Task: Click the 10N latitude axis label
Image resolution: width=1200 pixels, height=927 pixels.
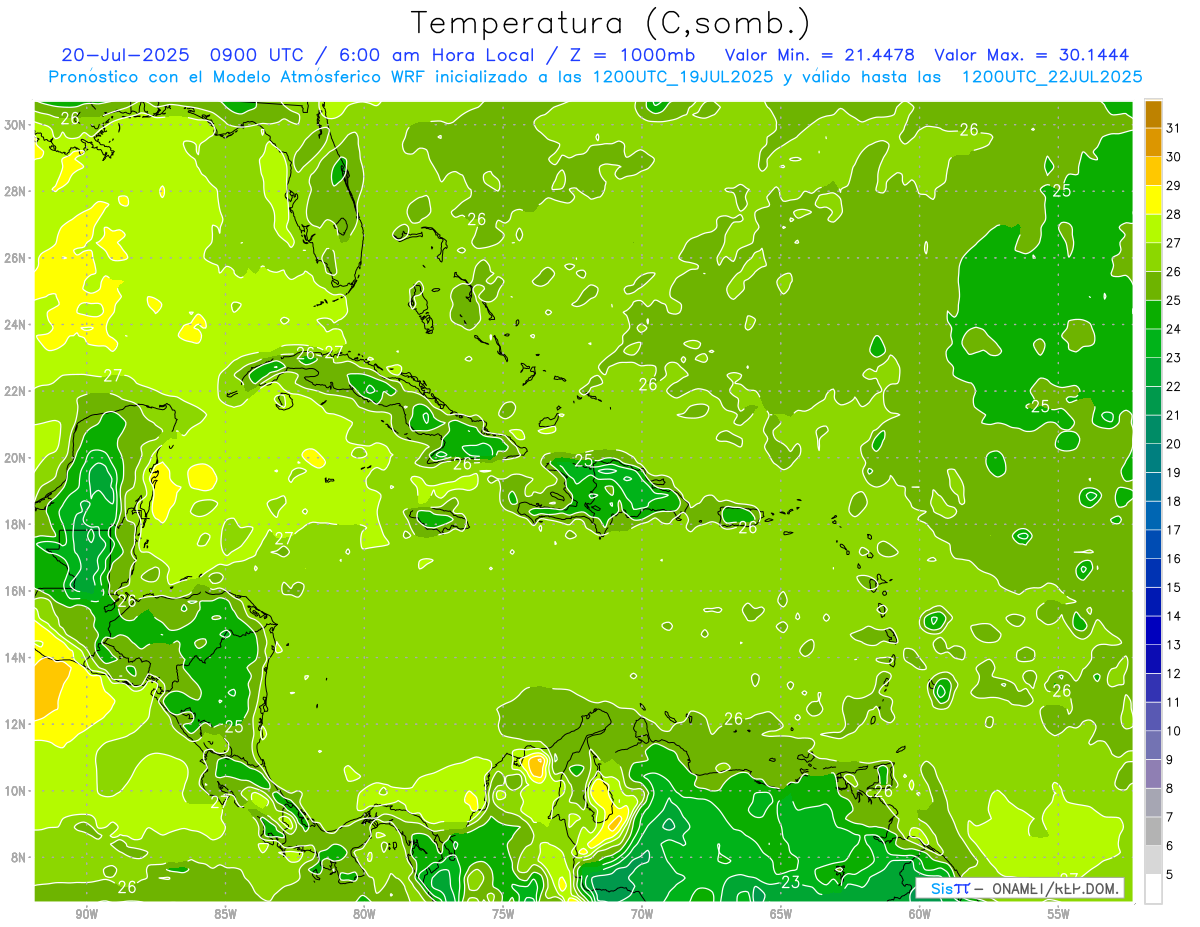Action: pyautogui.click(x=16, y=790)
